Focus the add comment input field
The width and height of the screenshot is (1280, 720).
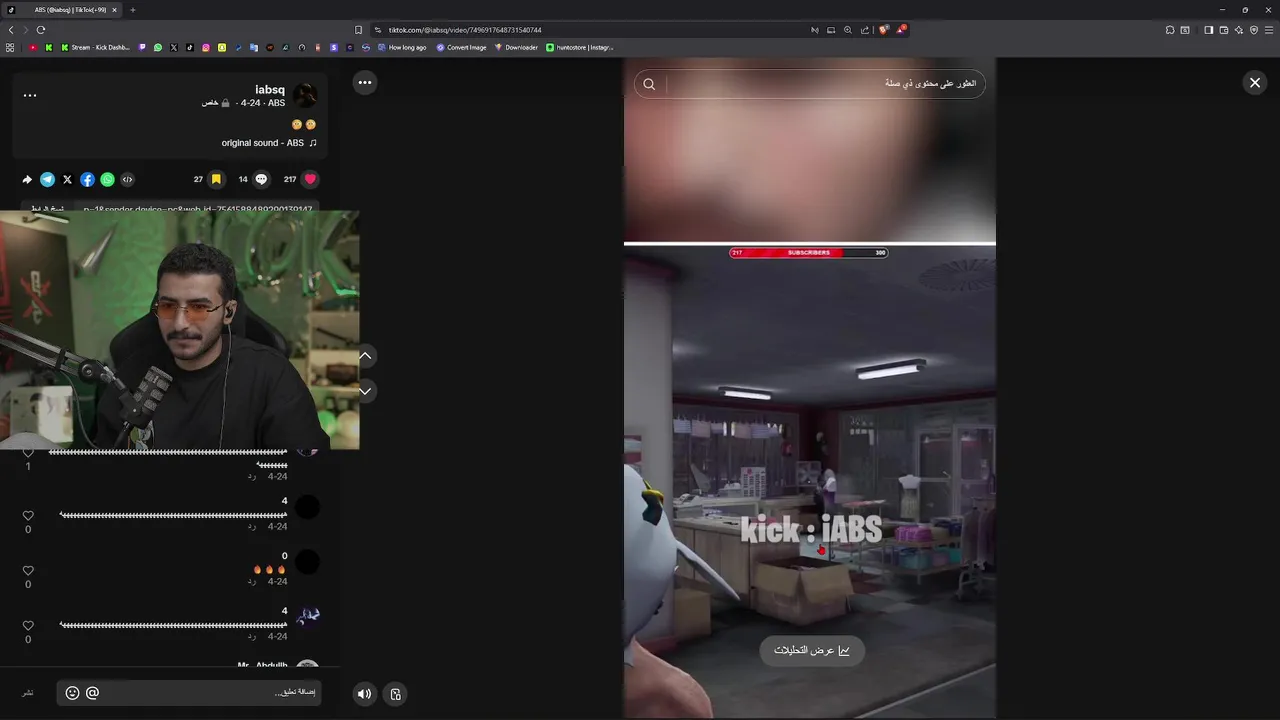pos(190,693)
